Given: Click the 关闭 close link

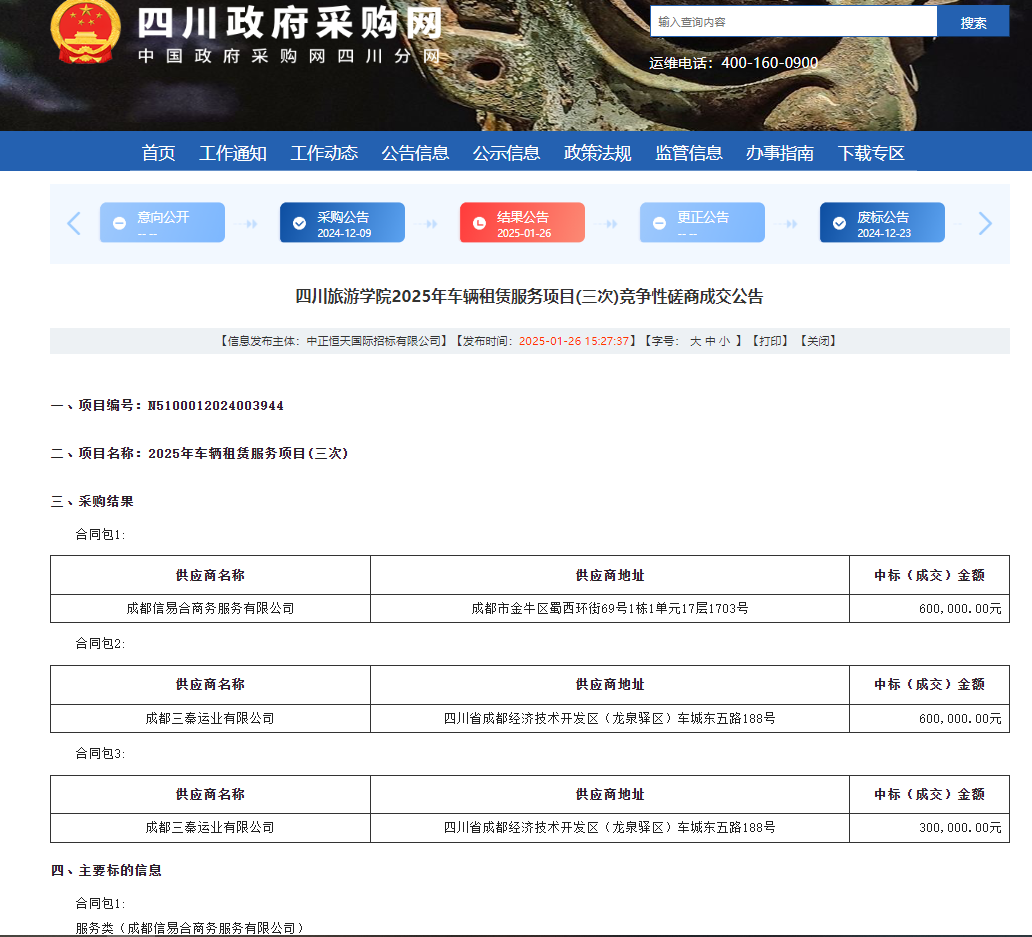Looking at the screenshot, I should [818, 341].
